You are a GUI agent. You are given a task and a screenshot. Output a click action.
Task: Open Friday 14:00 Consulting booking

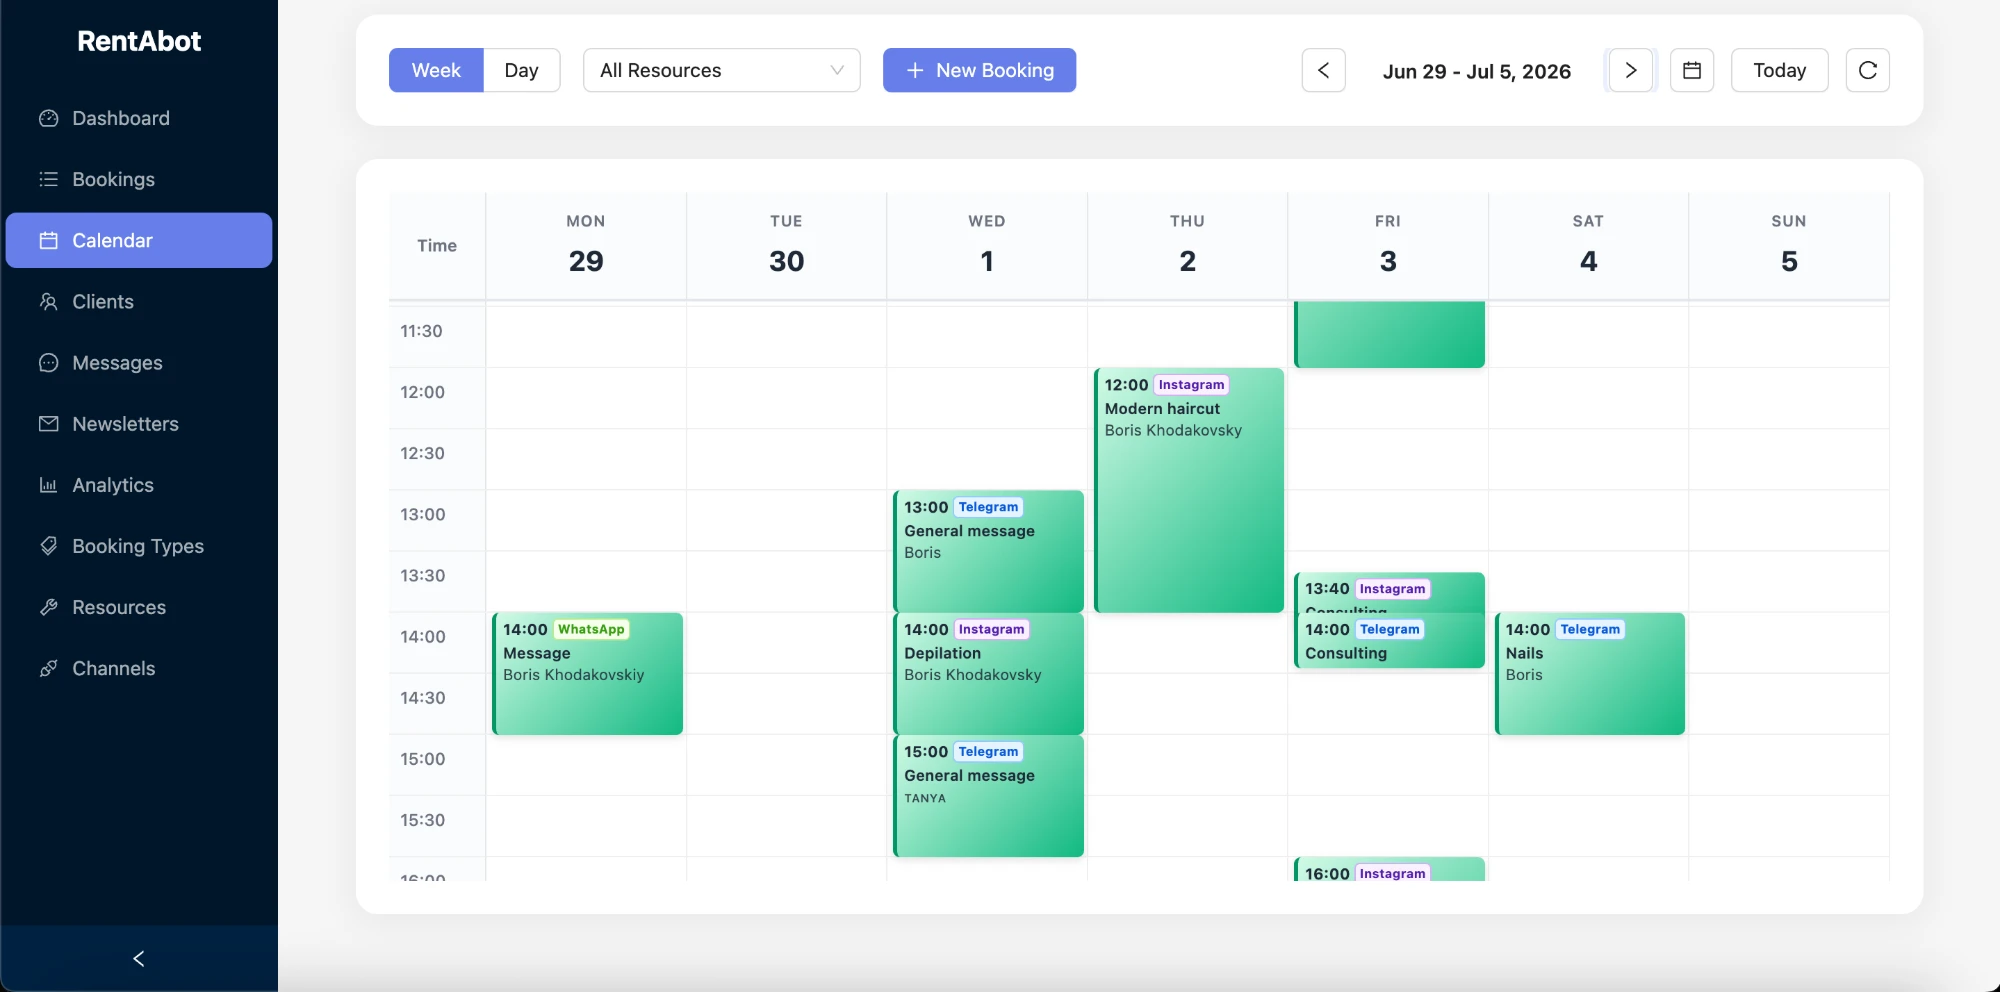[1389, 641]
